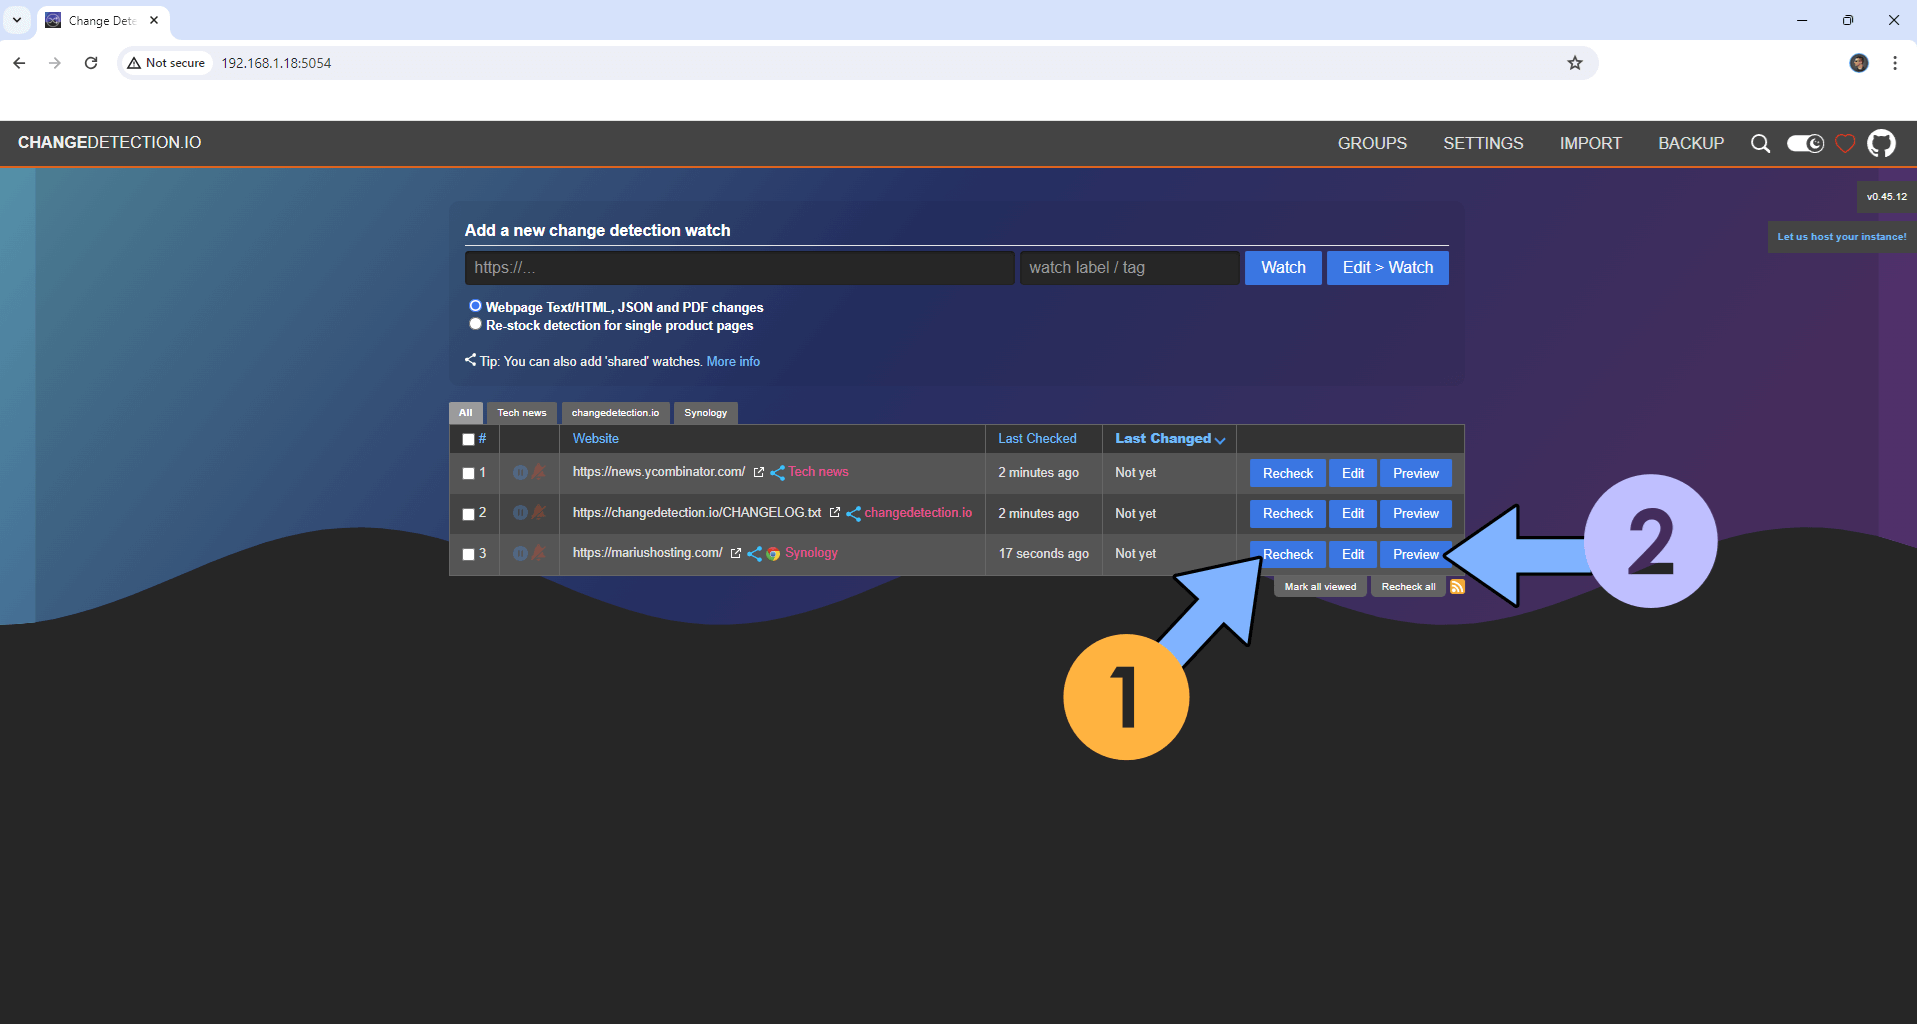
Task: Sort by Last Checked column
Action: click(x=1037, y=439)
